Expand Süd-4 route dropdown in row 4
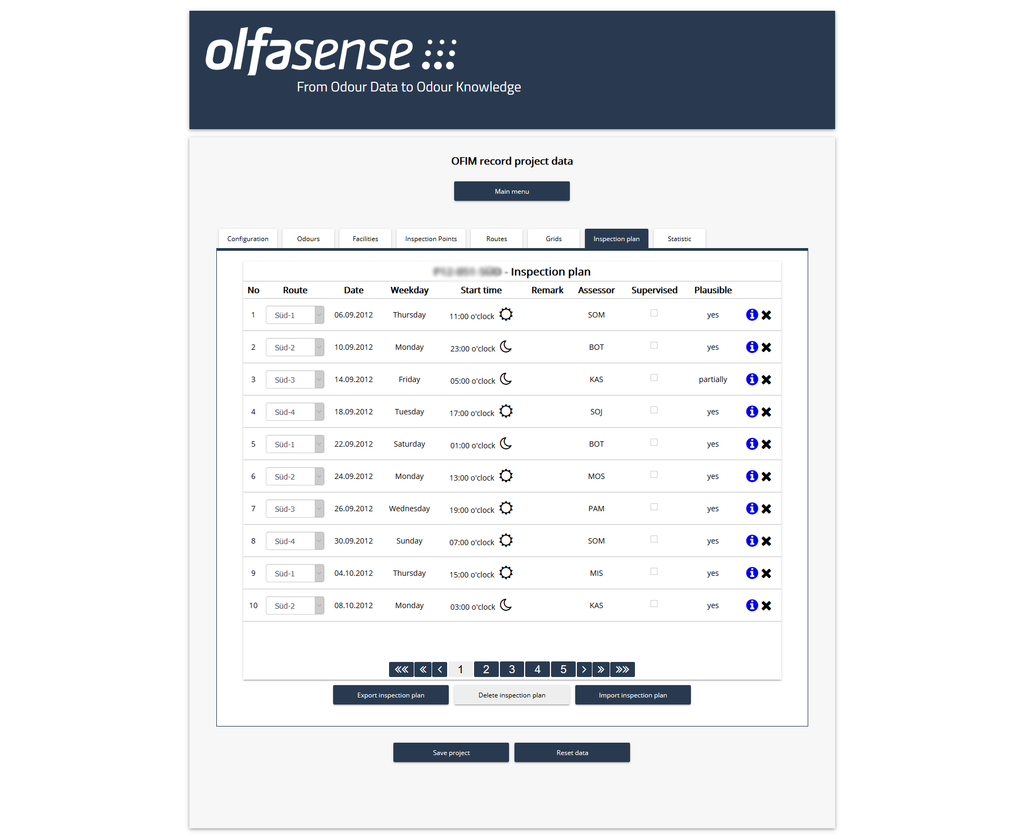This screenshot has height=839, width=1024. [295, 412]
